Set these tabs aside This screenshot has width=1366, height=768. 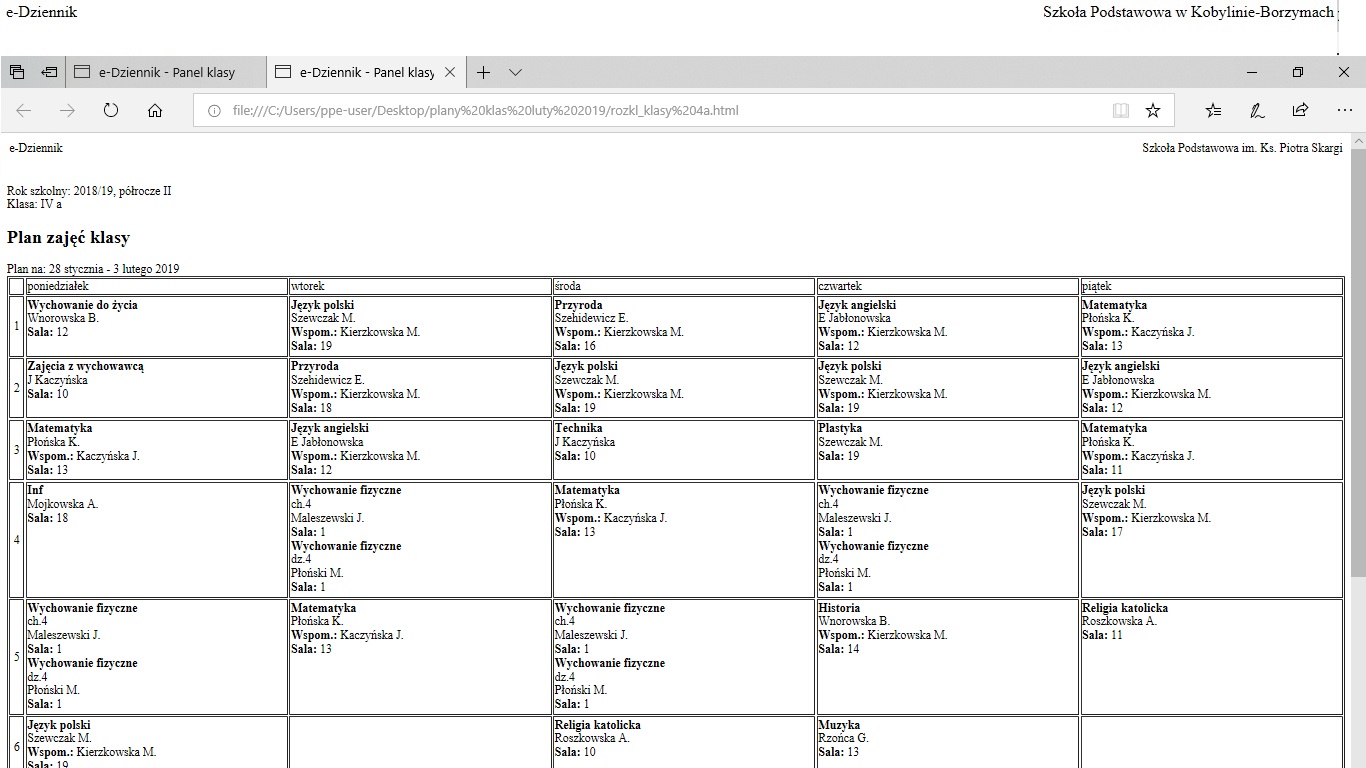coord(48,72)
